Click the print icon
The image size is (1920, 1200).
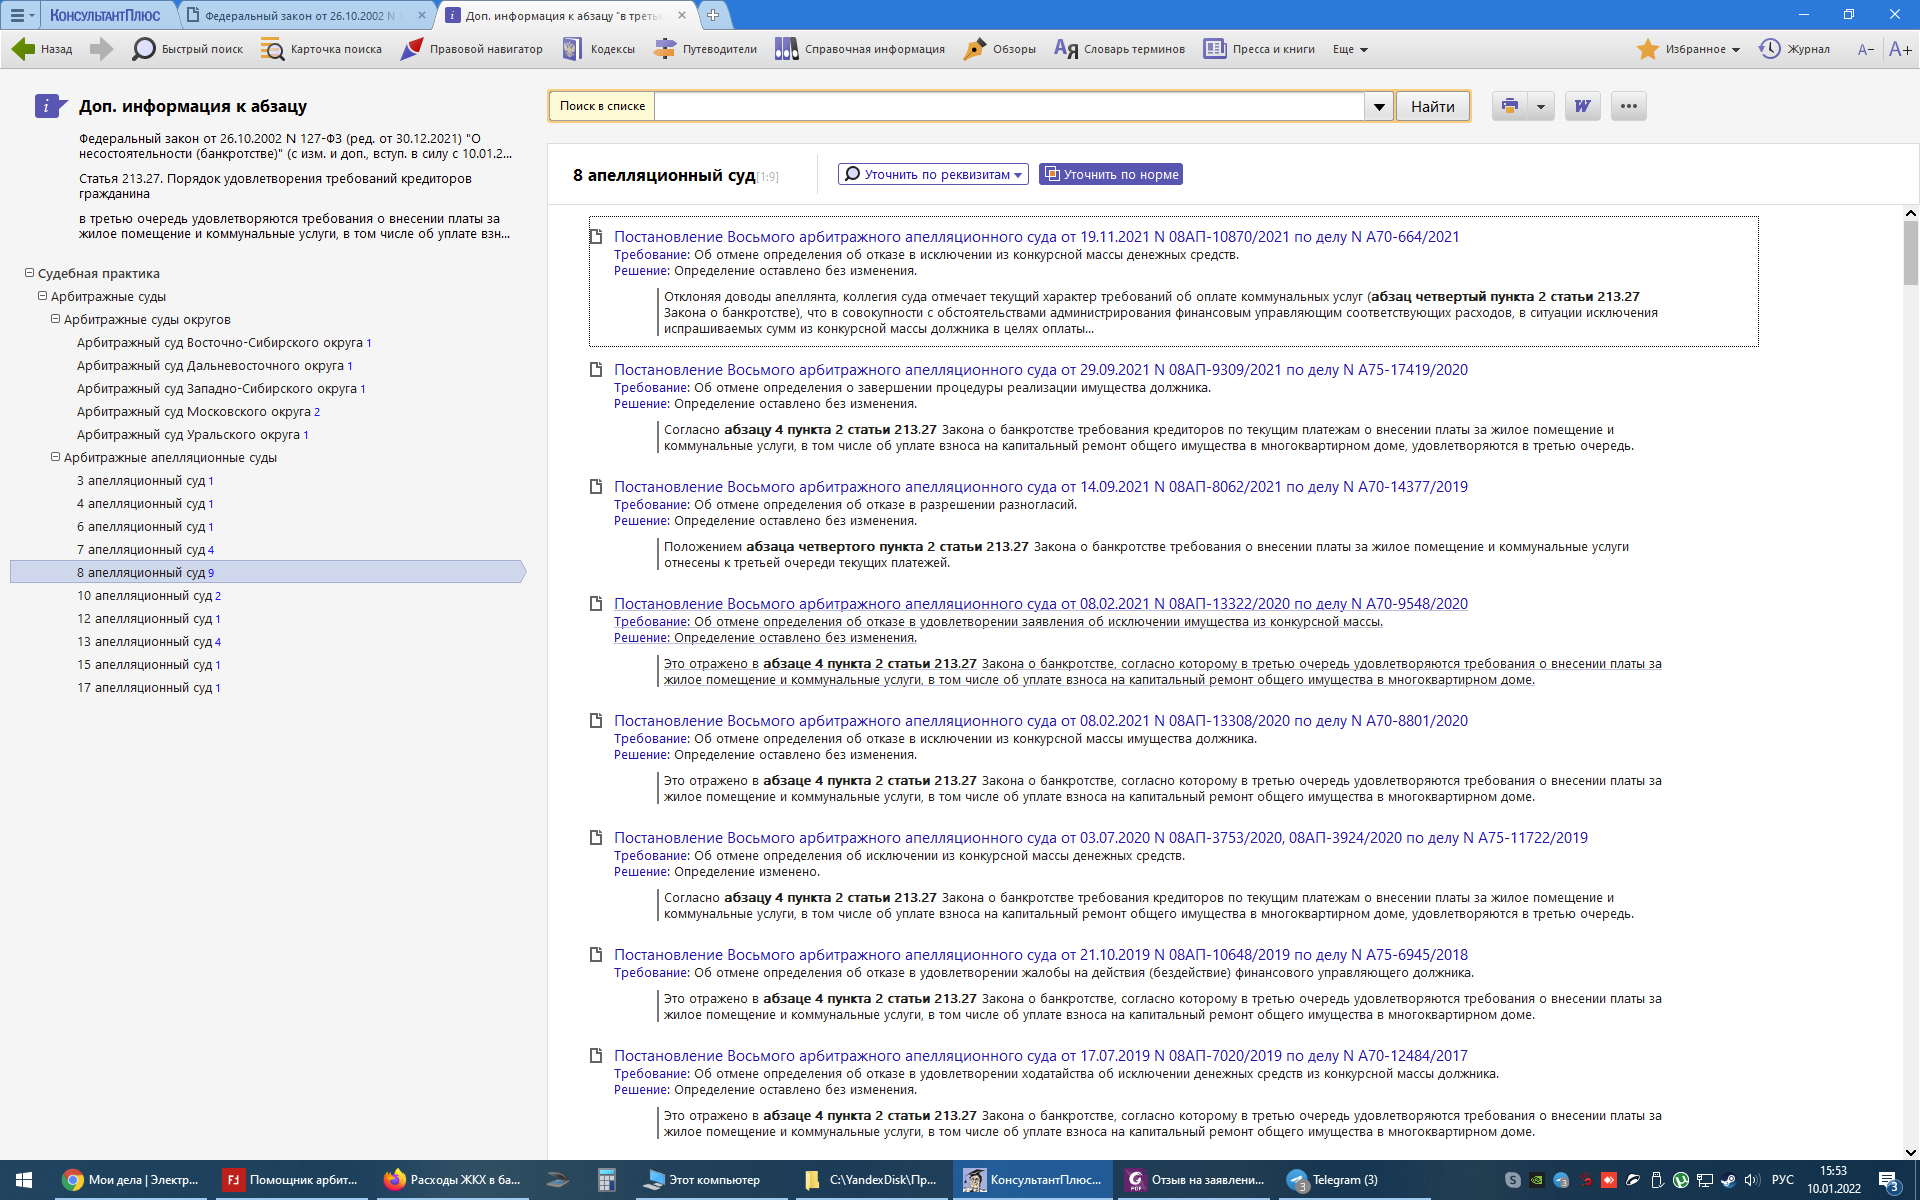(1510, 106)
